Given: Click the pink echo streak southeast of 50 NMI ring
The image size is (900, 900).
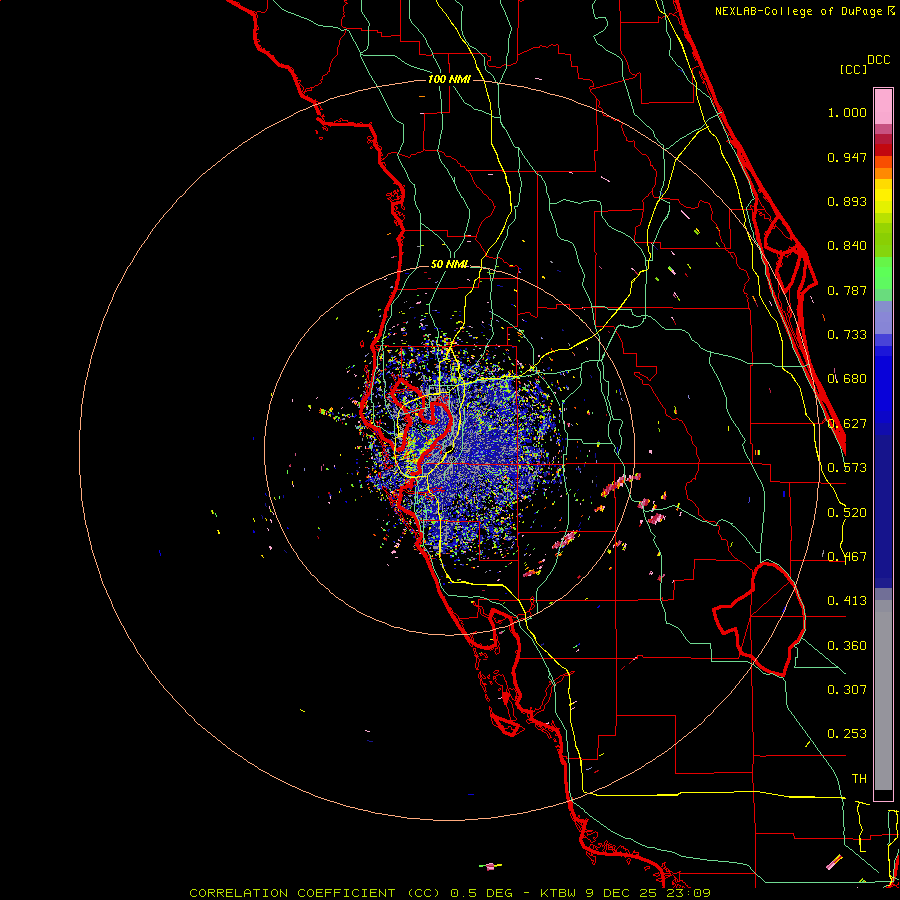Looking at the screenshot, I should tap(620, 483).
